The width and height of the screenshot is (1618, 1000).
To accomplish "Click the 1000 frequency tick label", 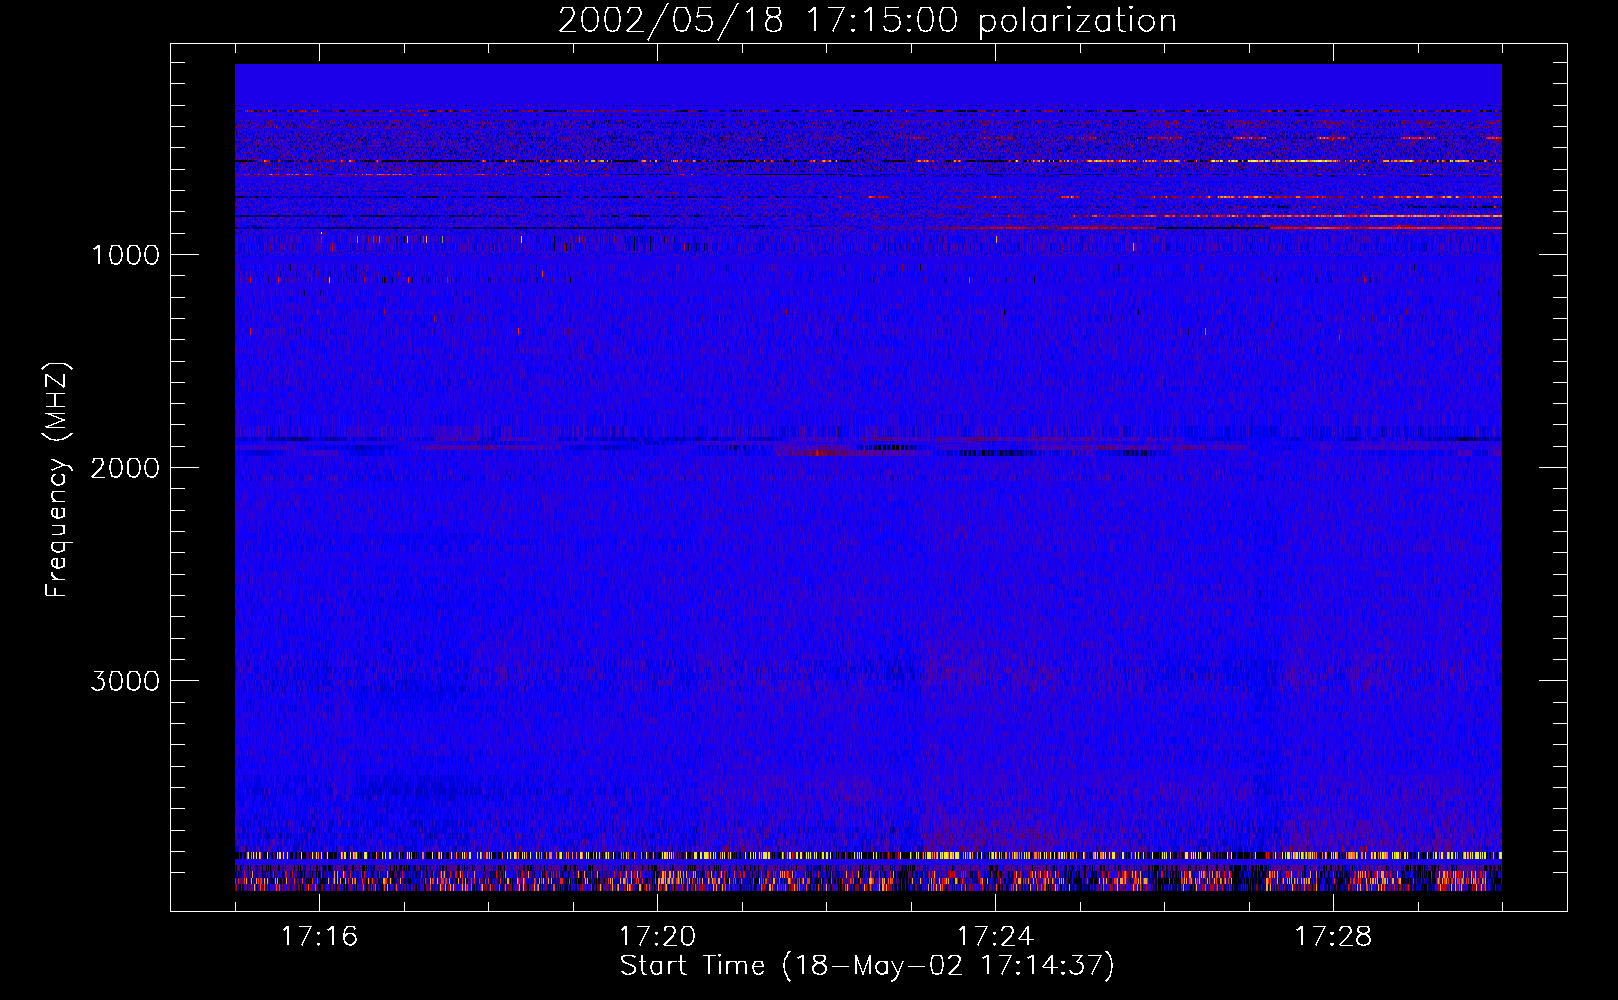I will point(125,255).
